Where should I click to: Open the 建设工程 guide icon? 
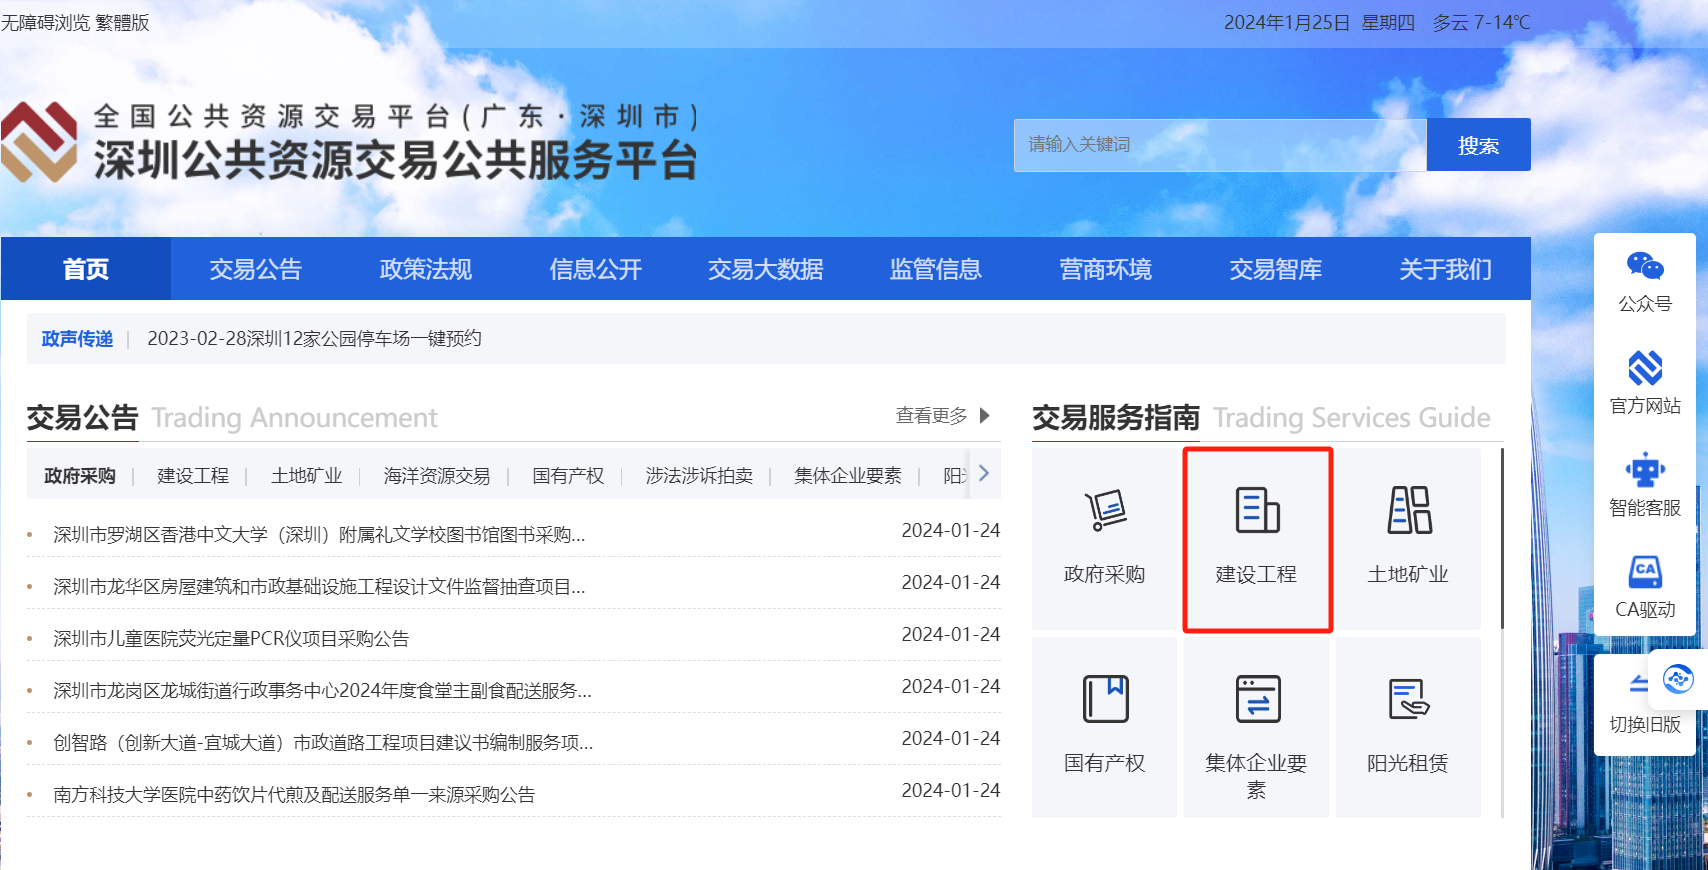(x=1257, y=511)
